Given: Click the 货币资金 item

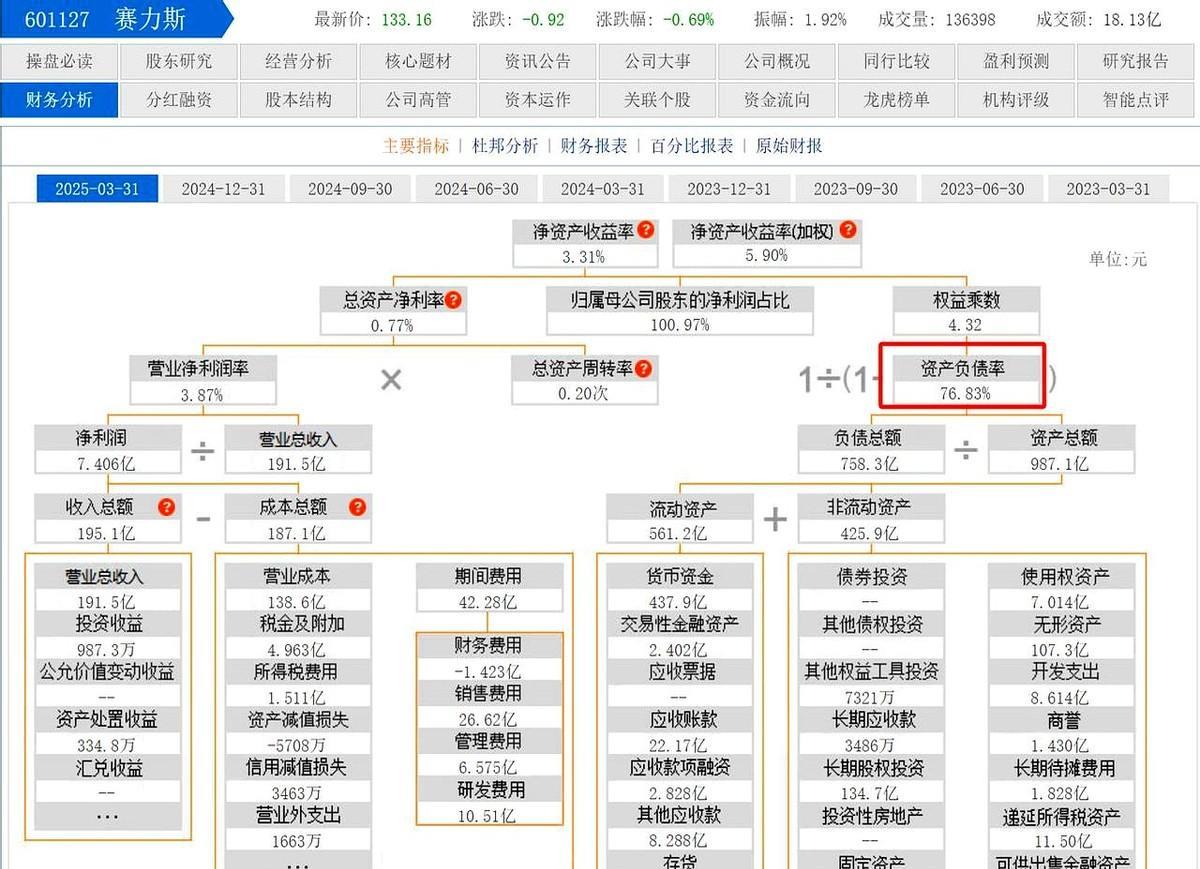Looking at the screenshot, I should coord(681,588).
